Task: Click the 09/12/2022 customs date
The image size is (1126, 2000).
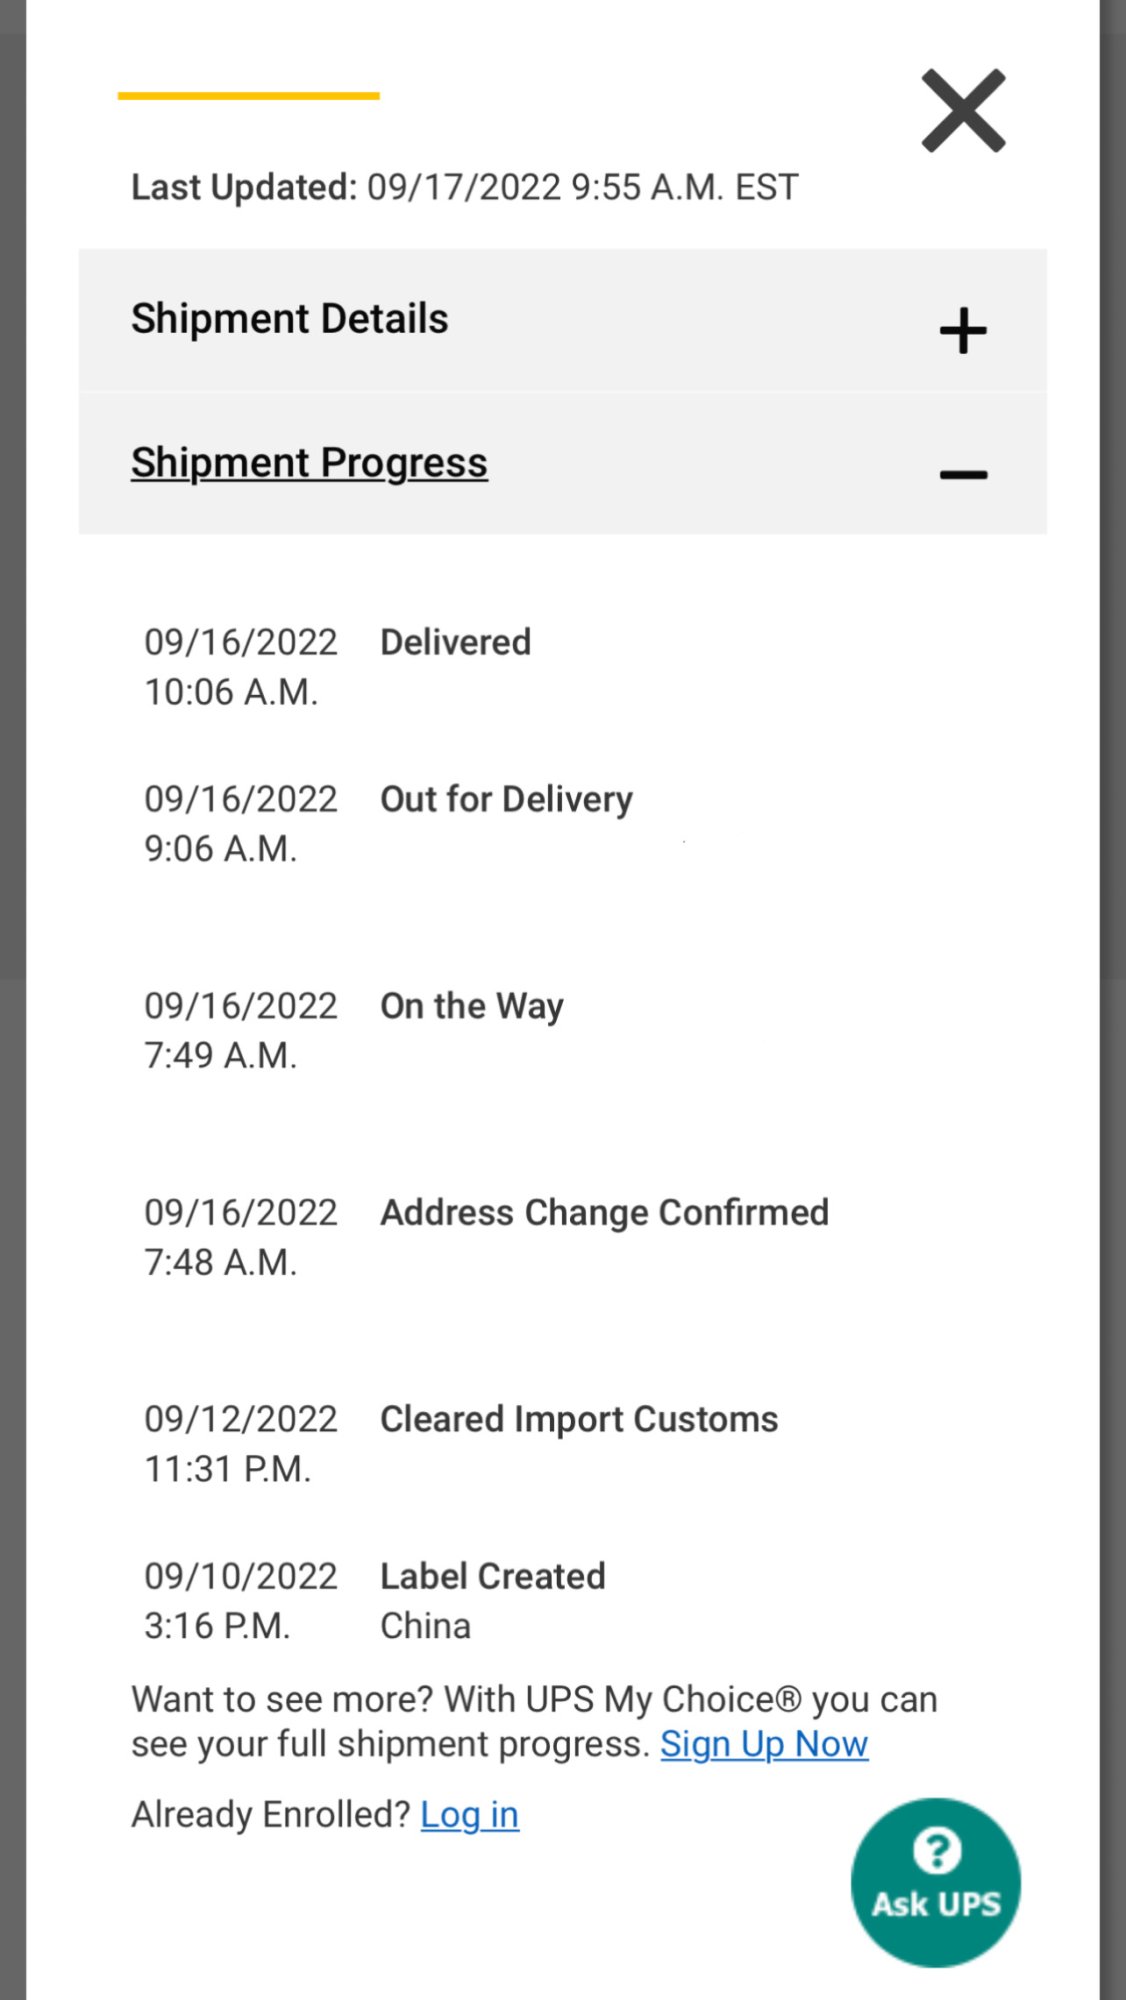Action: pos(241,1419)
